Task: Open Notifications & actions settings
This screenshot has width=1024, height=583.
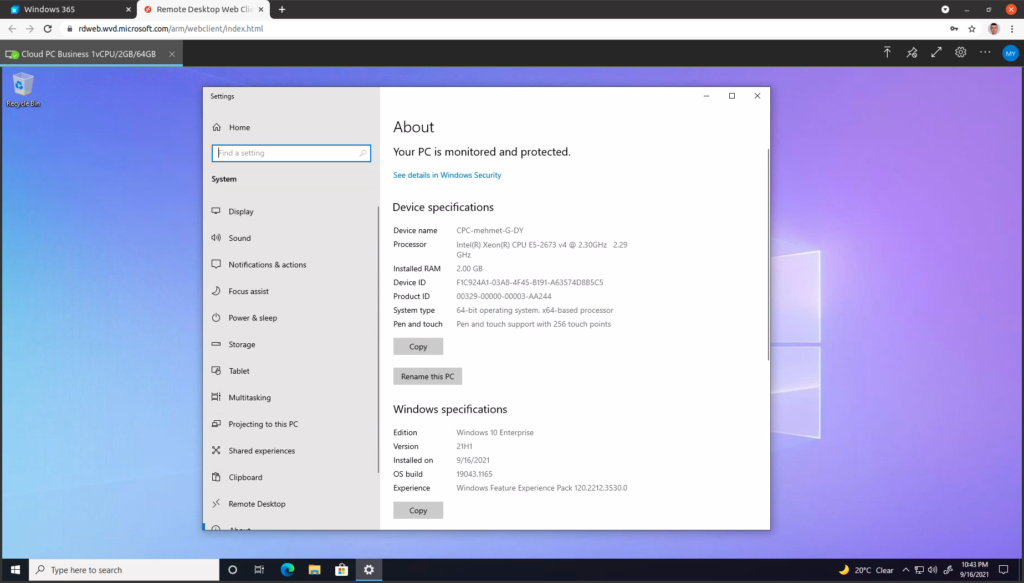Action: 259,264
